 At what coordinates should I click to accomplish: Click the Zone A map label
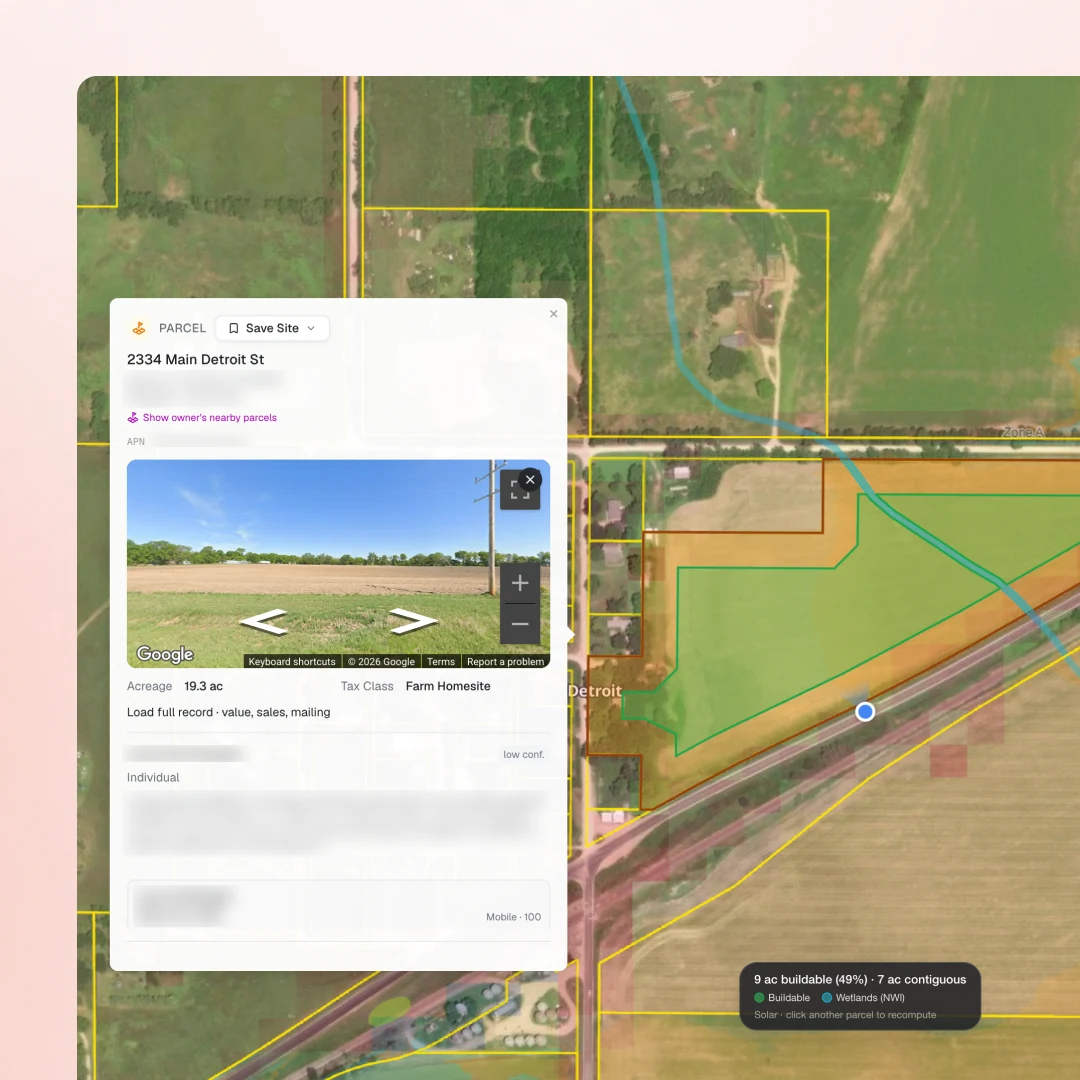point(1023,433)
